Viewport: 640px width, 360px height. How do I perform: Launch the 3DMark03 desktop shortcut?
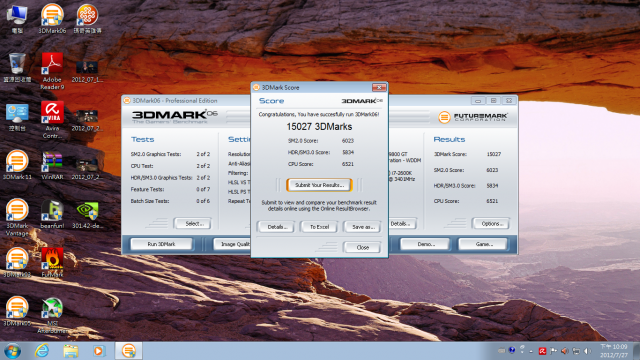(x=17, y=262)
